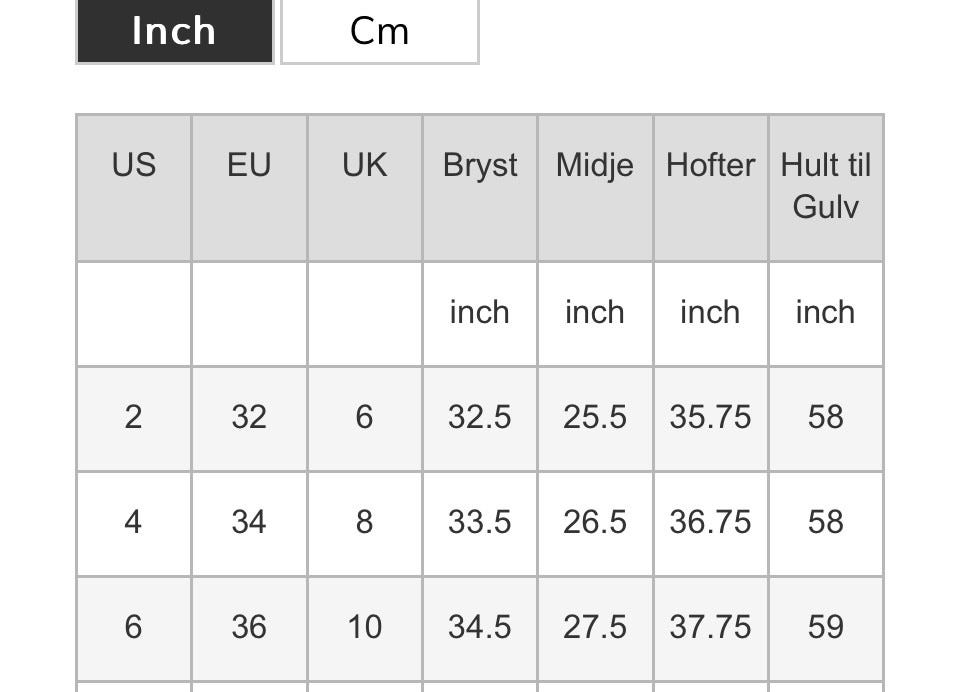This screenshot has height=692, width=954.
Task: Select the UK size 10 cell
Action: (x=364, y=627)
